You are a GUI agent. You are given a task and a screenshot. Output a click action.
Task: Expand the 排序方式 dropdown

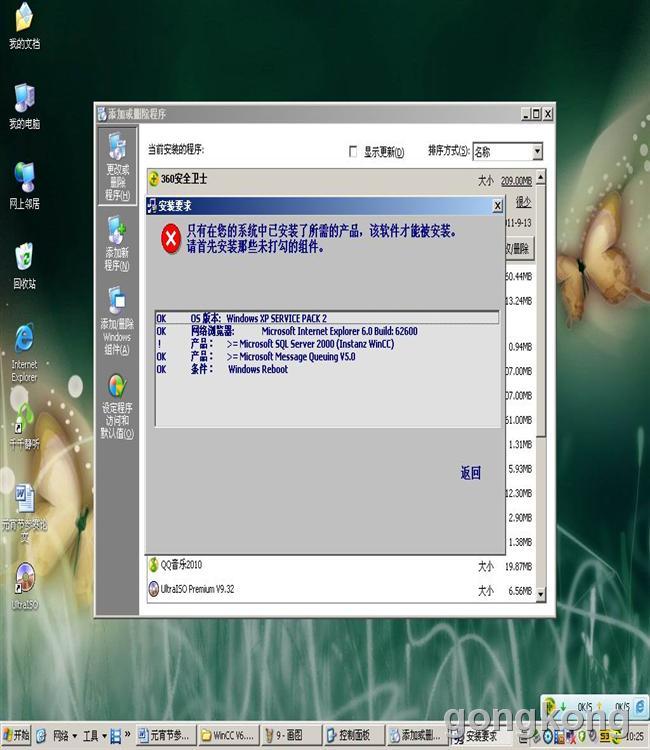coord(536,152)
